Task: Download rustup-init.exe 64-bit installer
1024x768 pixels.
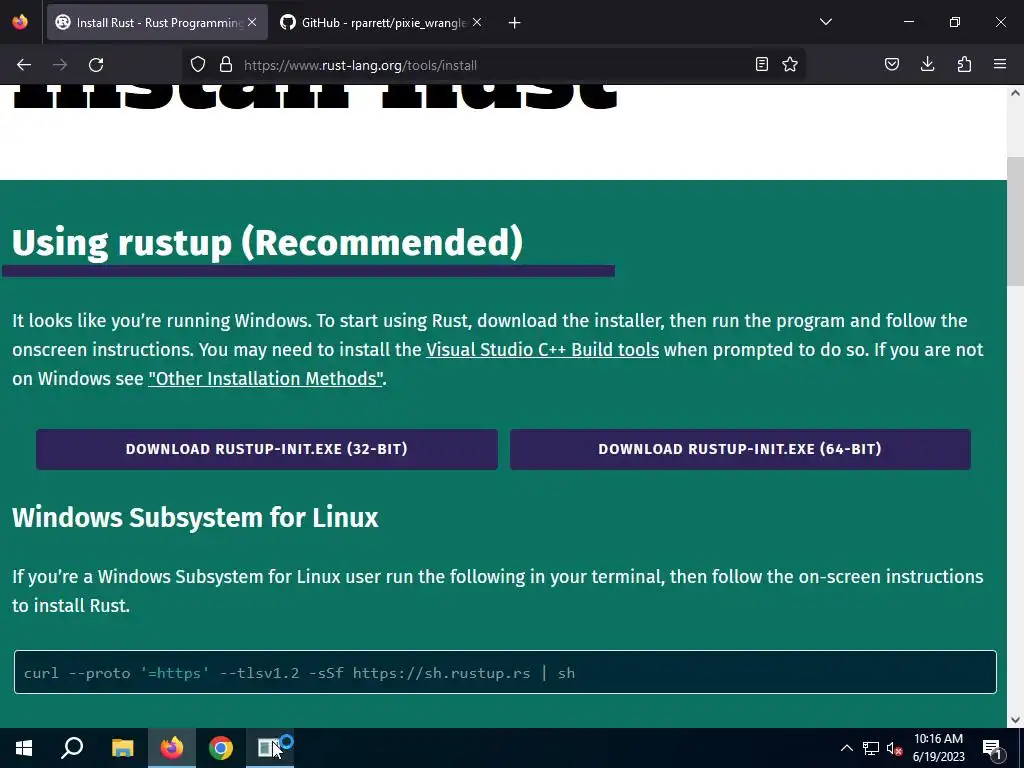Action: [740, 449]
